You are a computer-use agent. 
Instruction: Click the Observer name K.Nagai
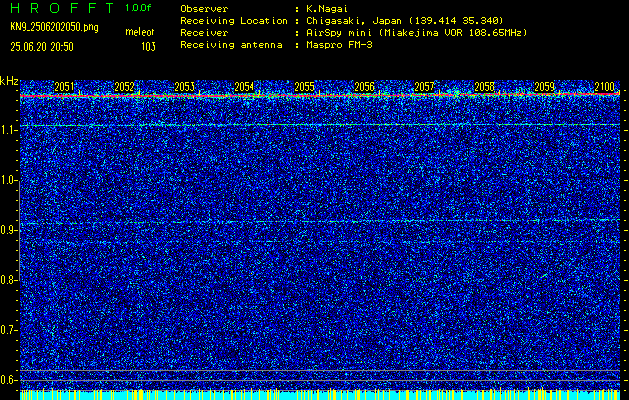(x=325, y=9)
